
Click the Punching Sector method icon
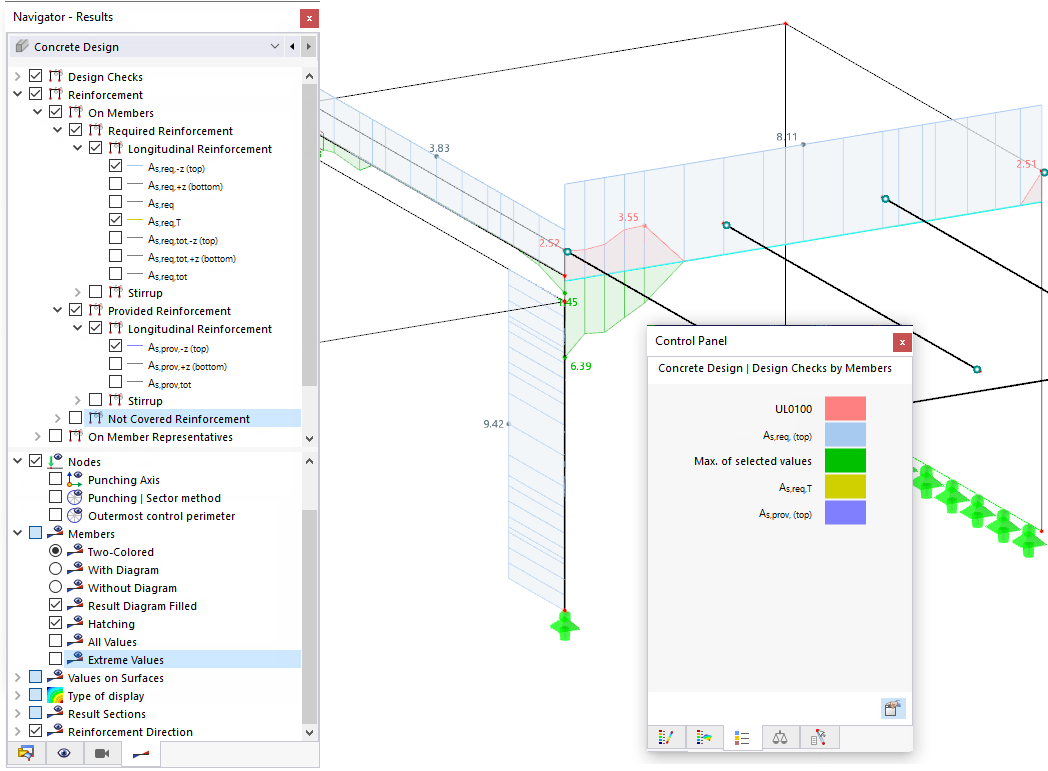point(75,497)
